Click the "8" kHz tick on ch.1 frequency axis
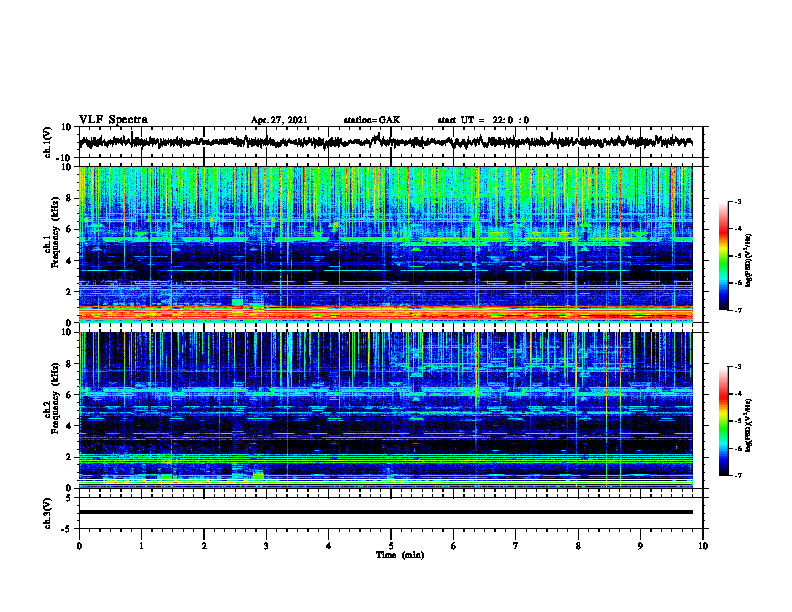 point(69,198)
